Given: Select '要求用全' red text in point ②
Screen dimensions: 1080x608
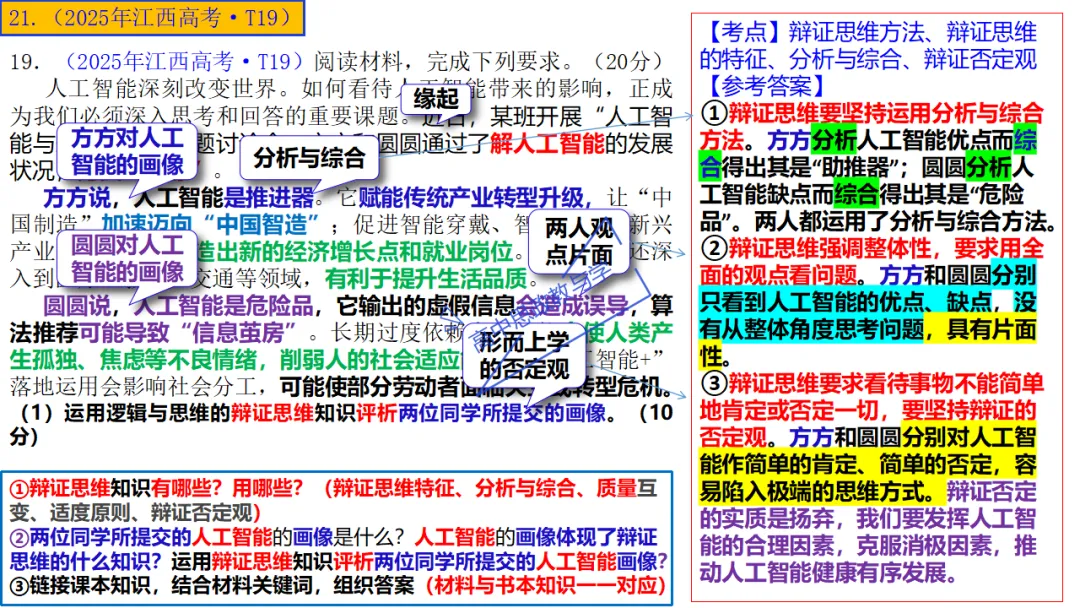Looking at the screenshot, I should click(999, 248).
